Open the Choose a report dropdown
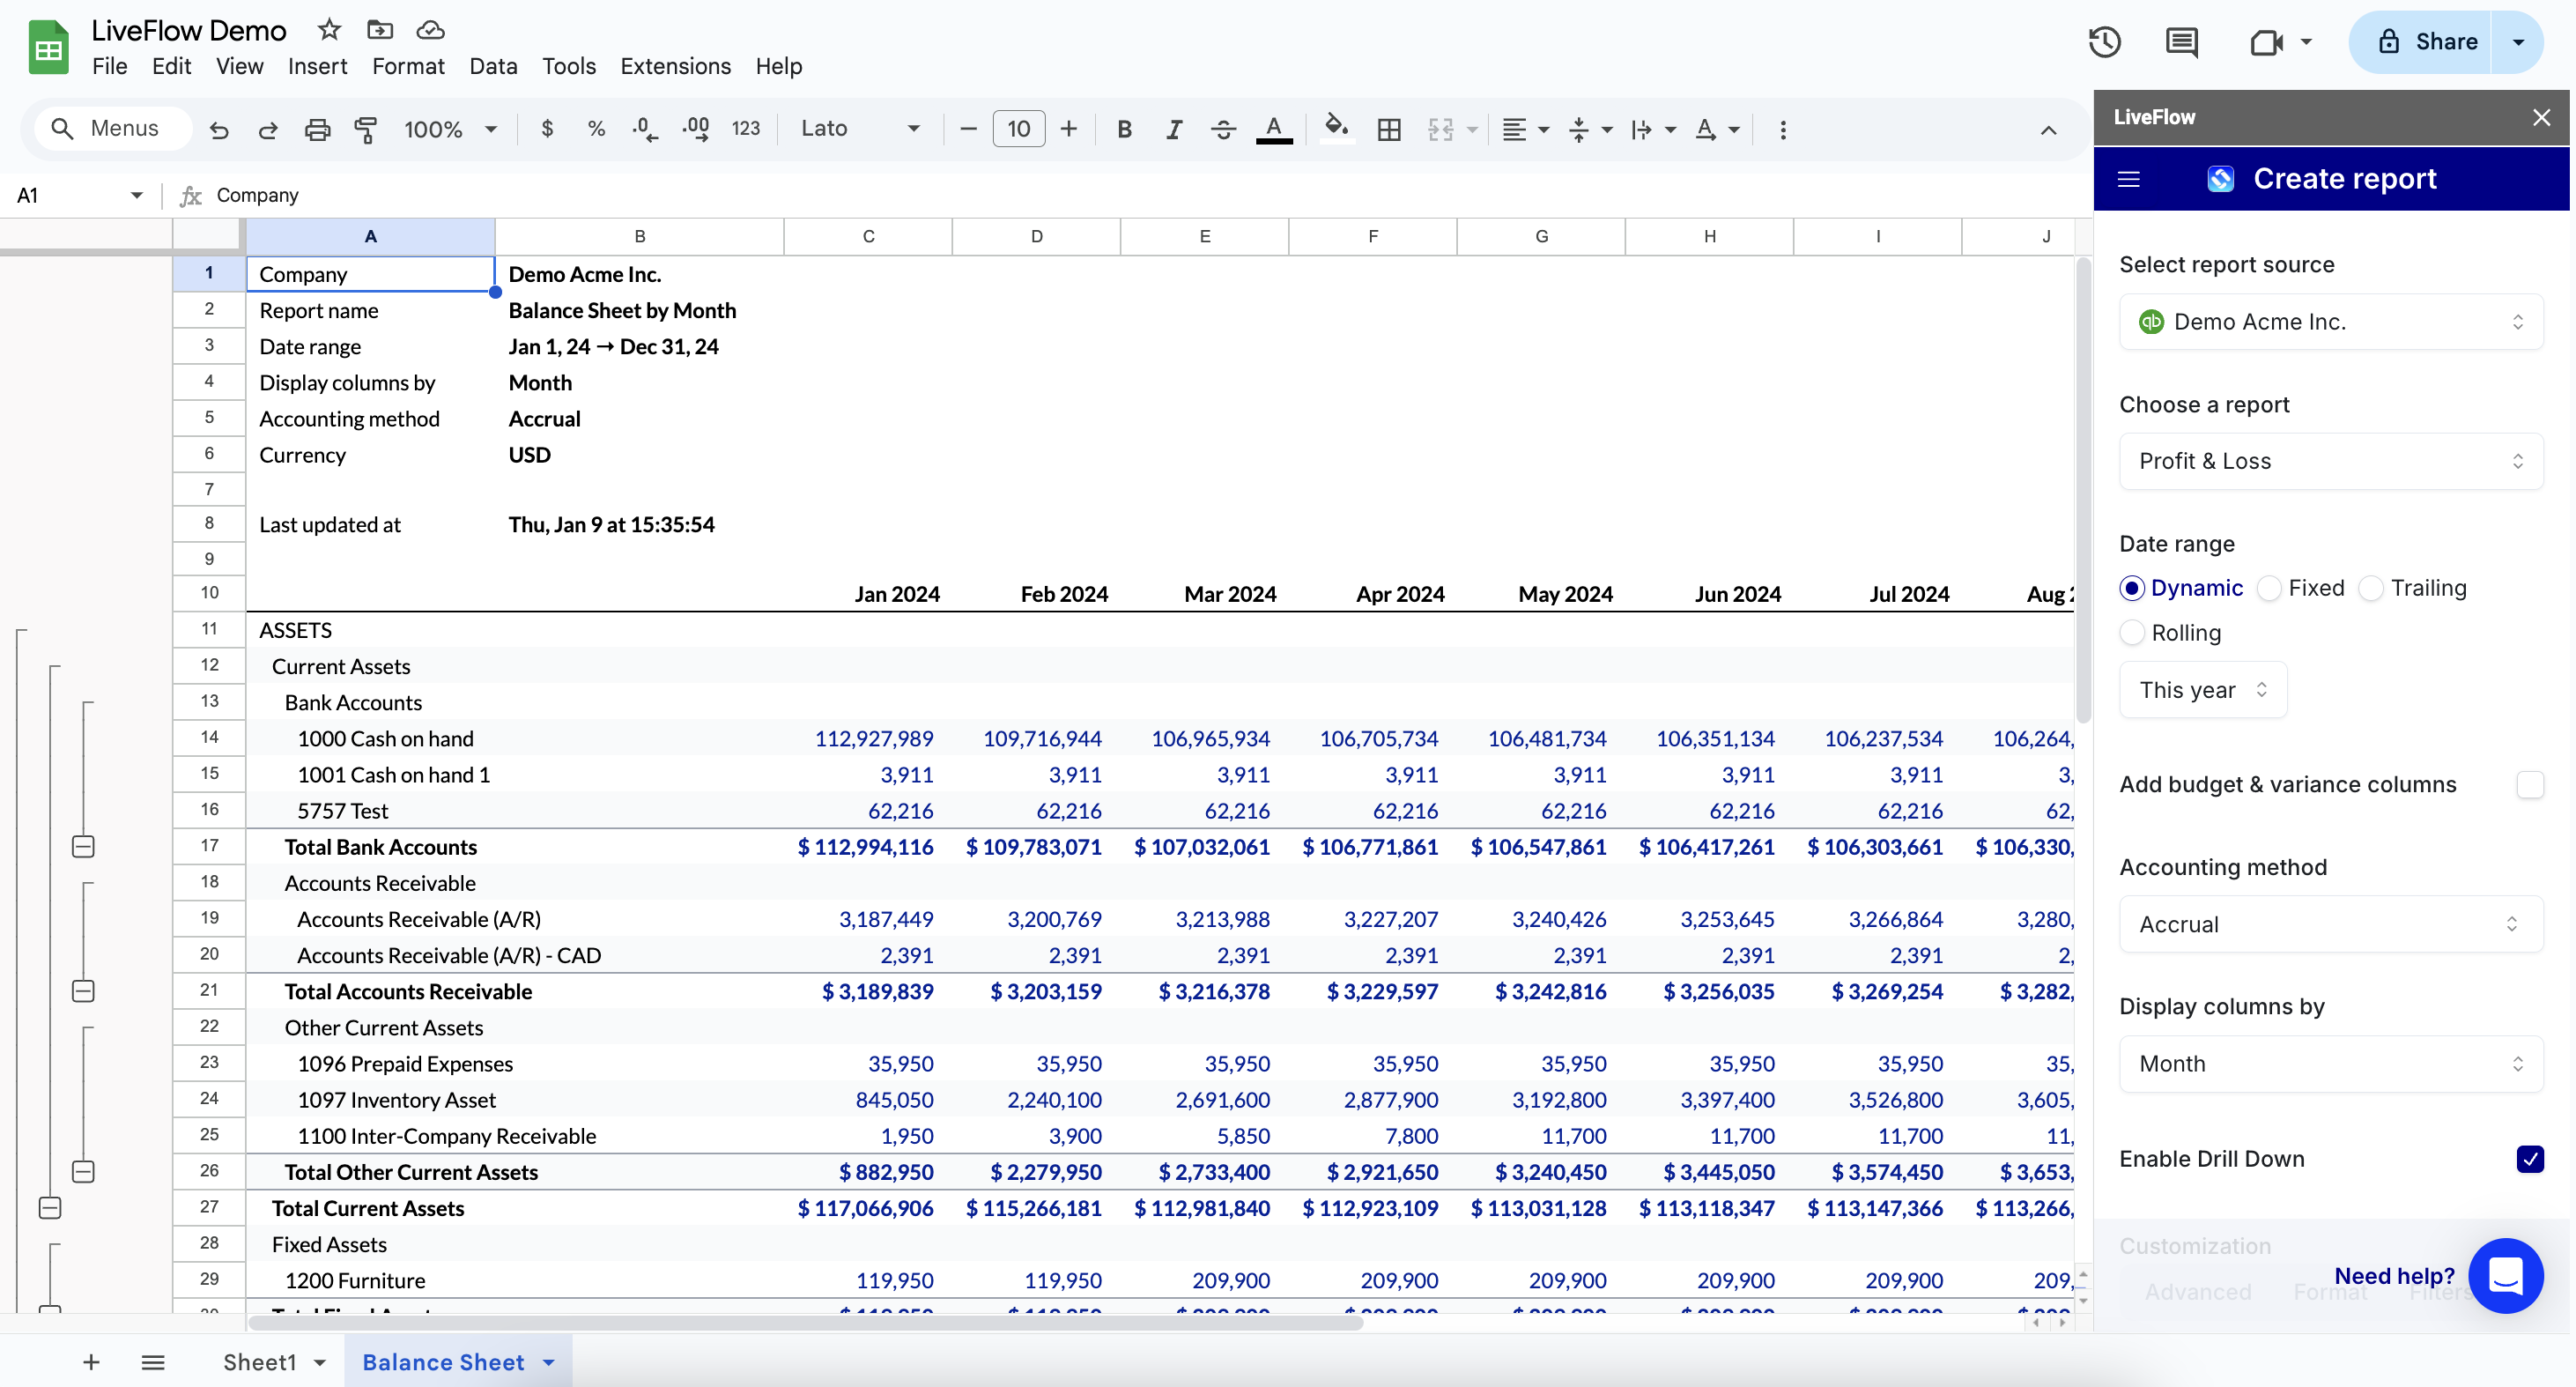This screenshot has width=2576, height=1387. point(2330,461)
